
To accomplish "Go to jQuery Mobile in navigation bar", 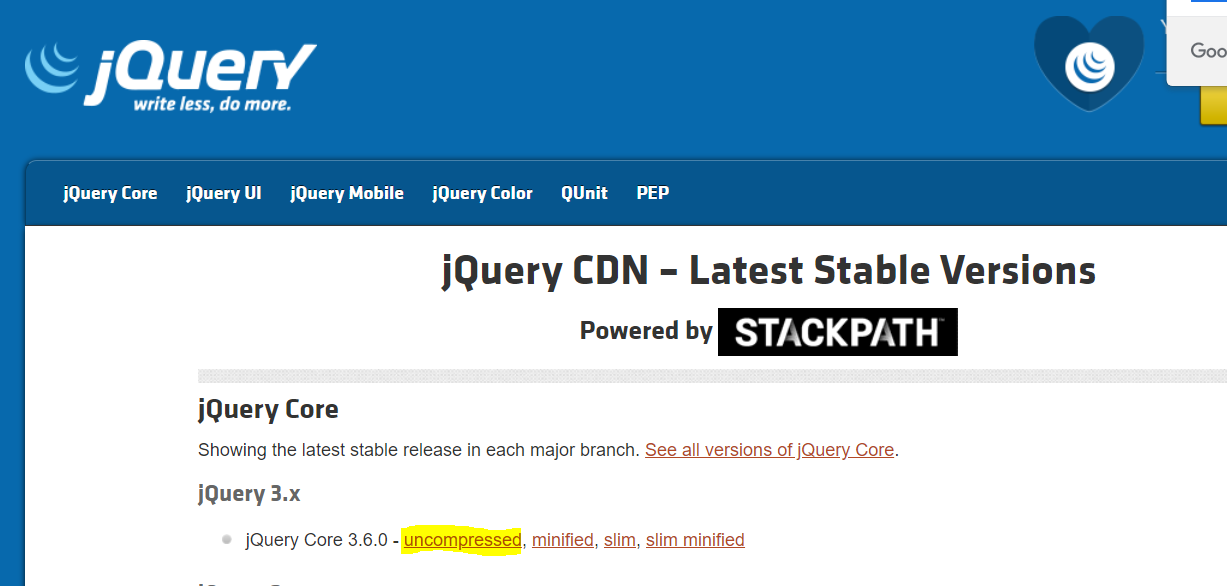I will [347, 193].
